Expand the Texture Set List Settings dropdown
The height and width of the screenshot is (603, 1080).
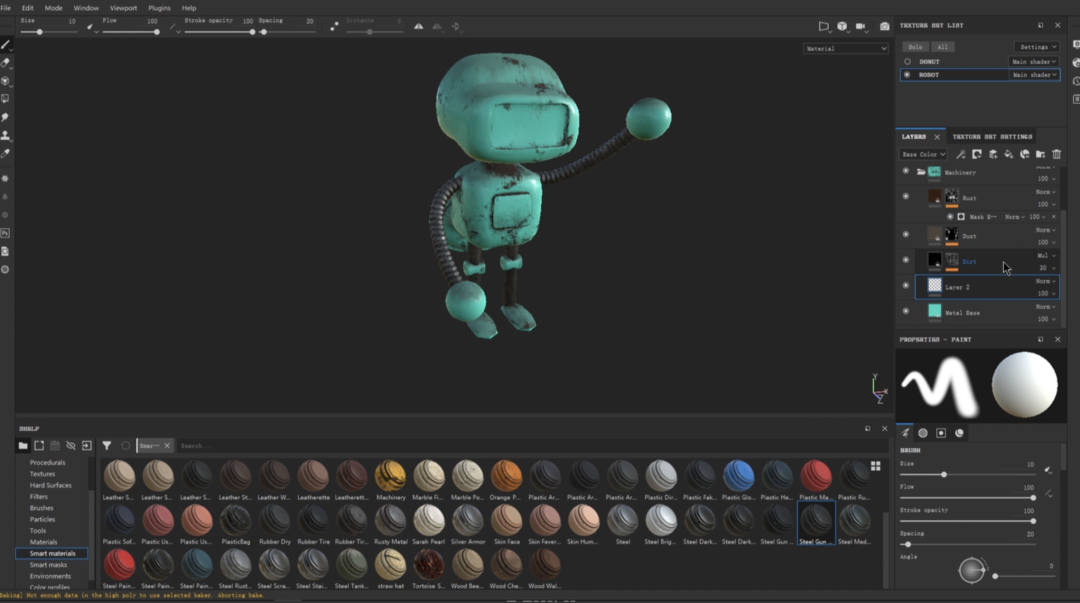point(1037,47)
